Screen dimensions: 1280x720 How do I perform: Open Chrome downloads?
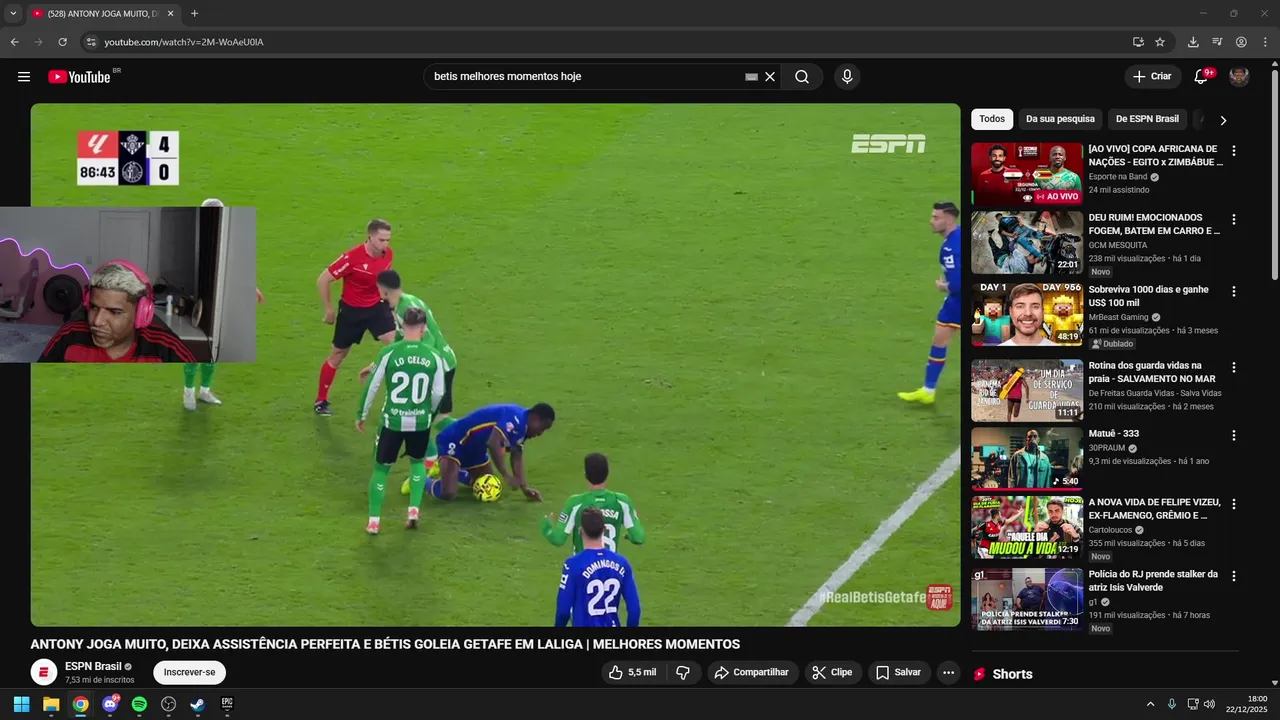coord(1193,42)
